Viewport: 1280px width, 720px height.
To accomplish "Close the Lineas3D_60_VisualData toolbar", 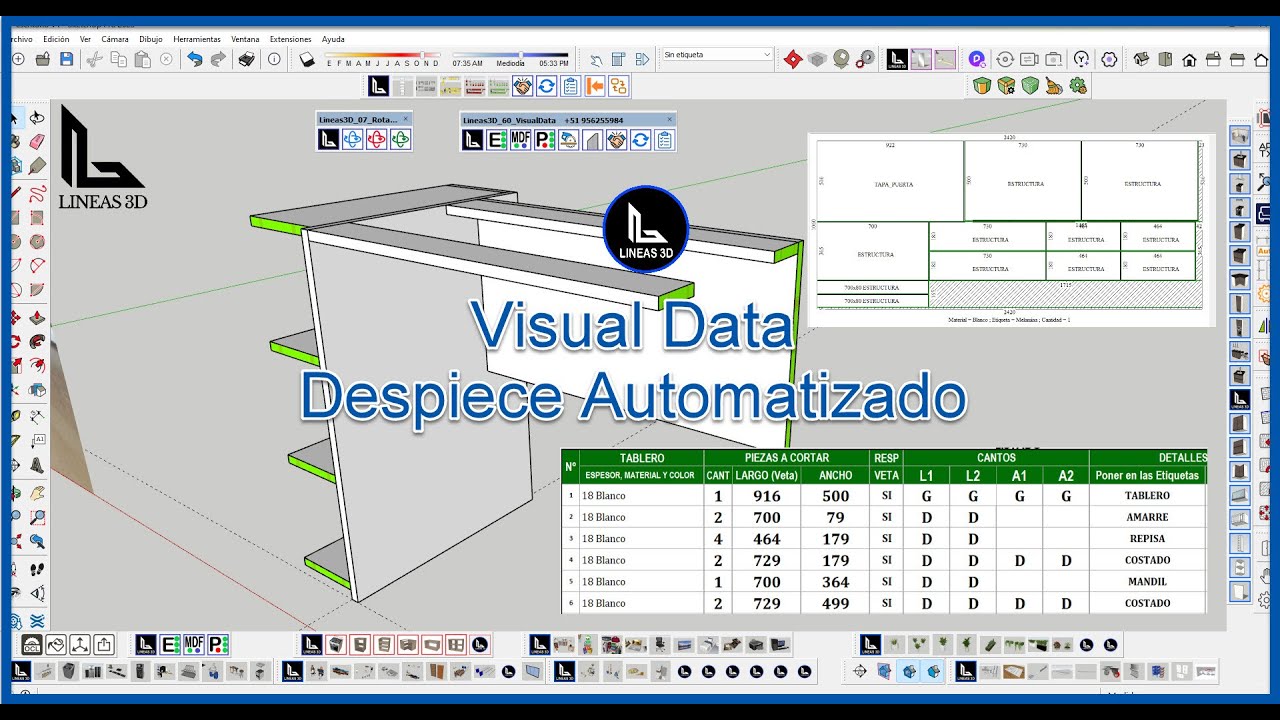I will click(669, 119).
